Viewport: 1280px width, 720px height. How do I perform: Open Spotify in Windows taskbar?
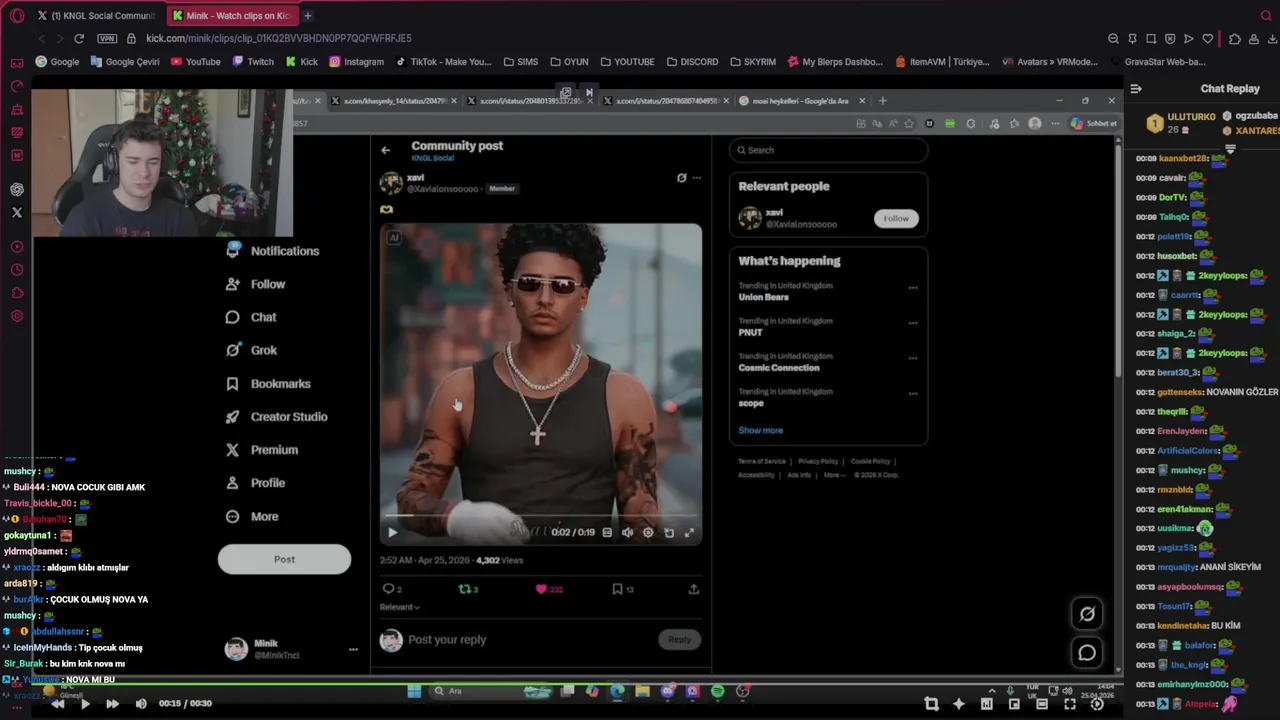[x=717, y=691]
